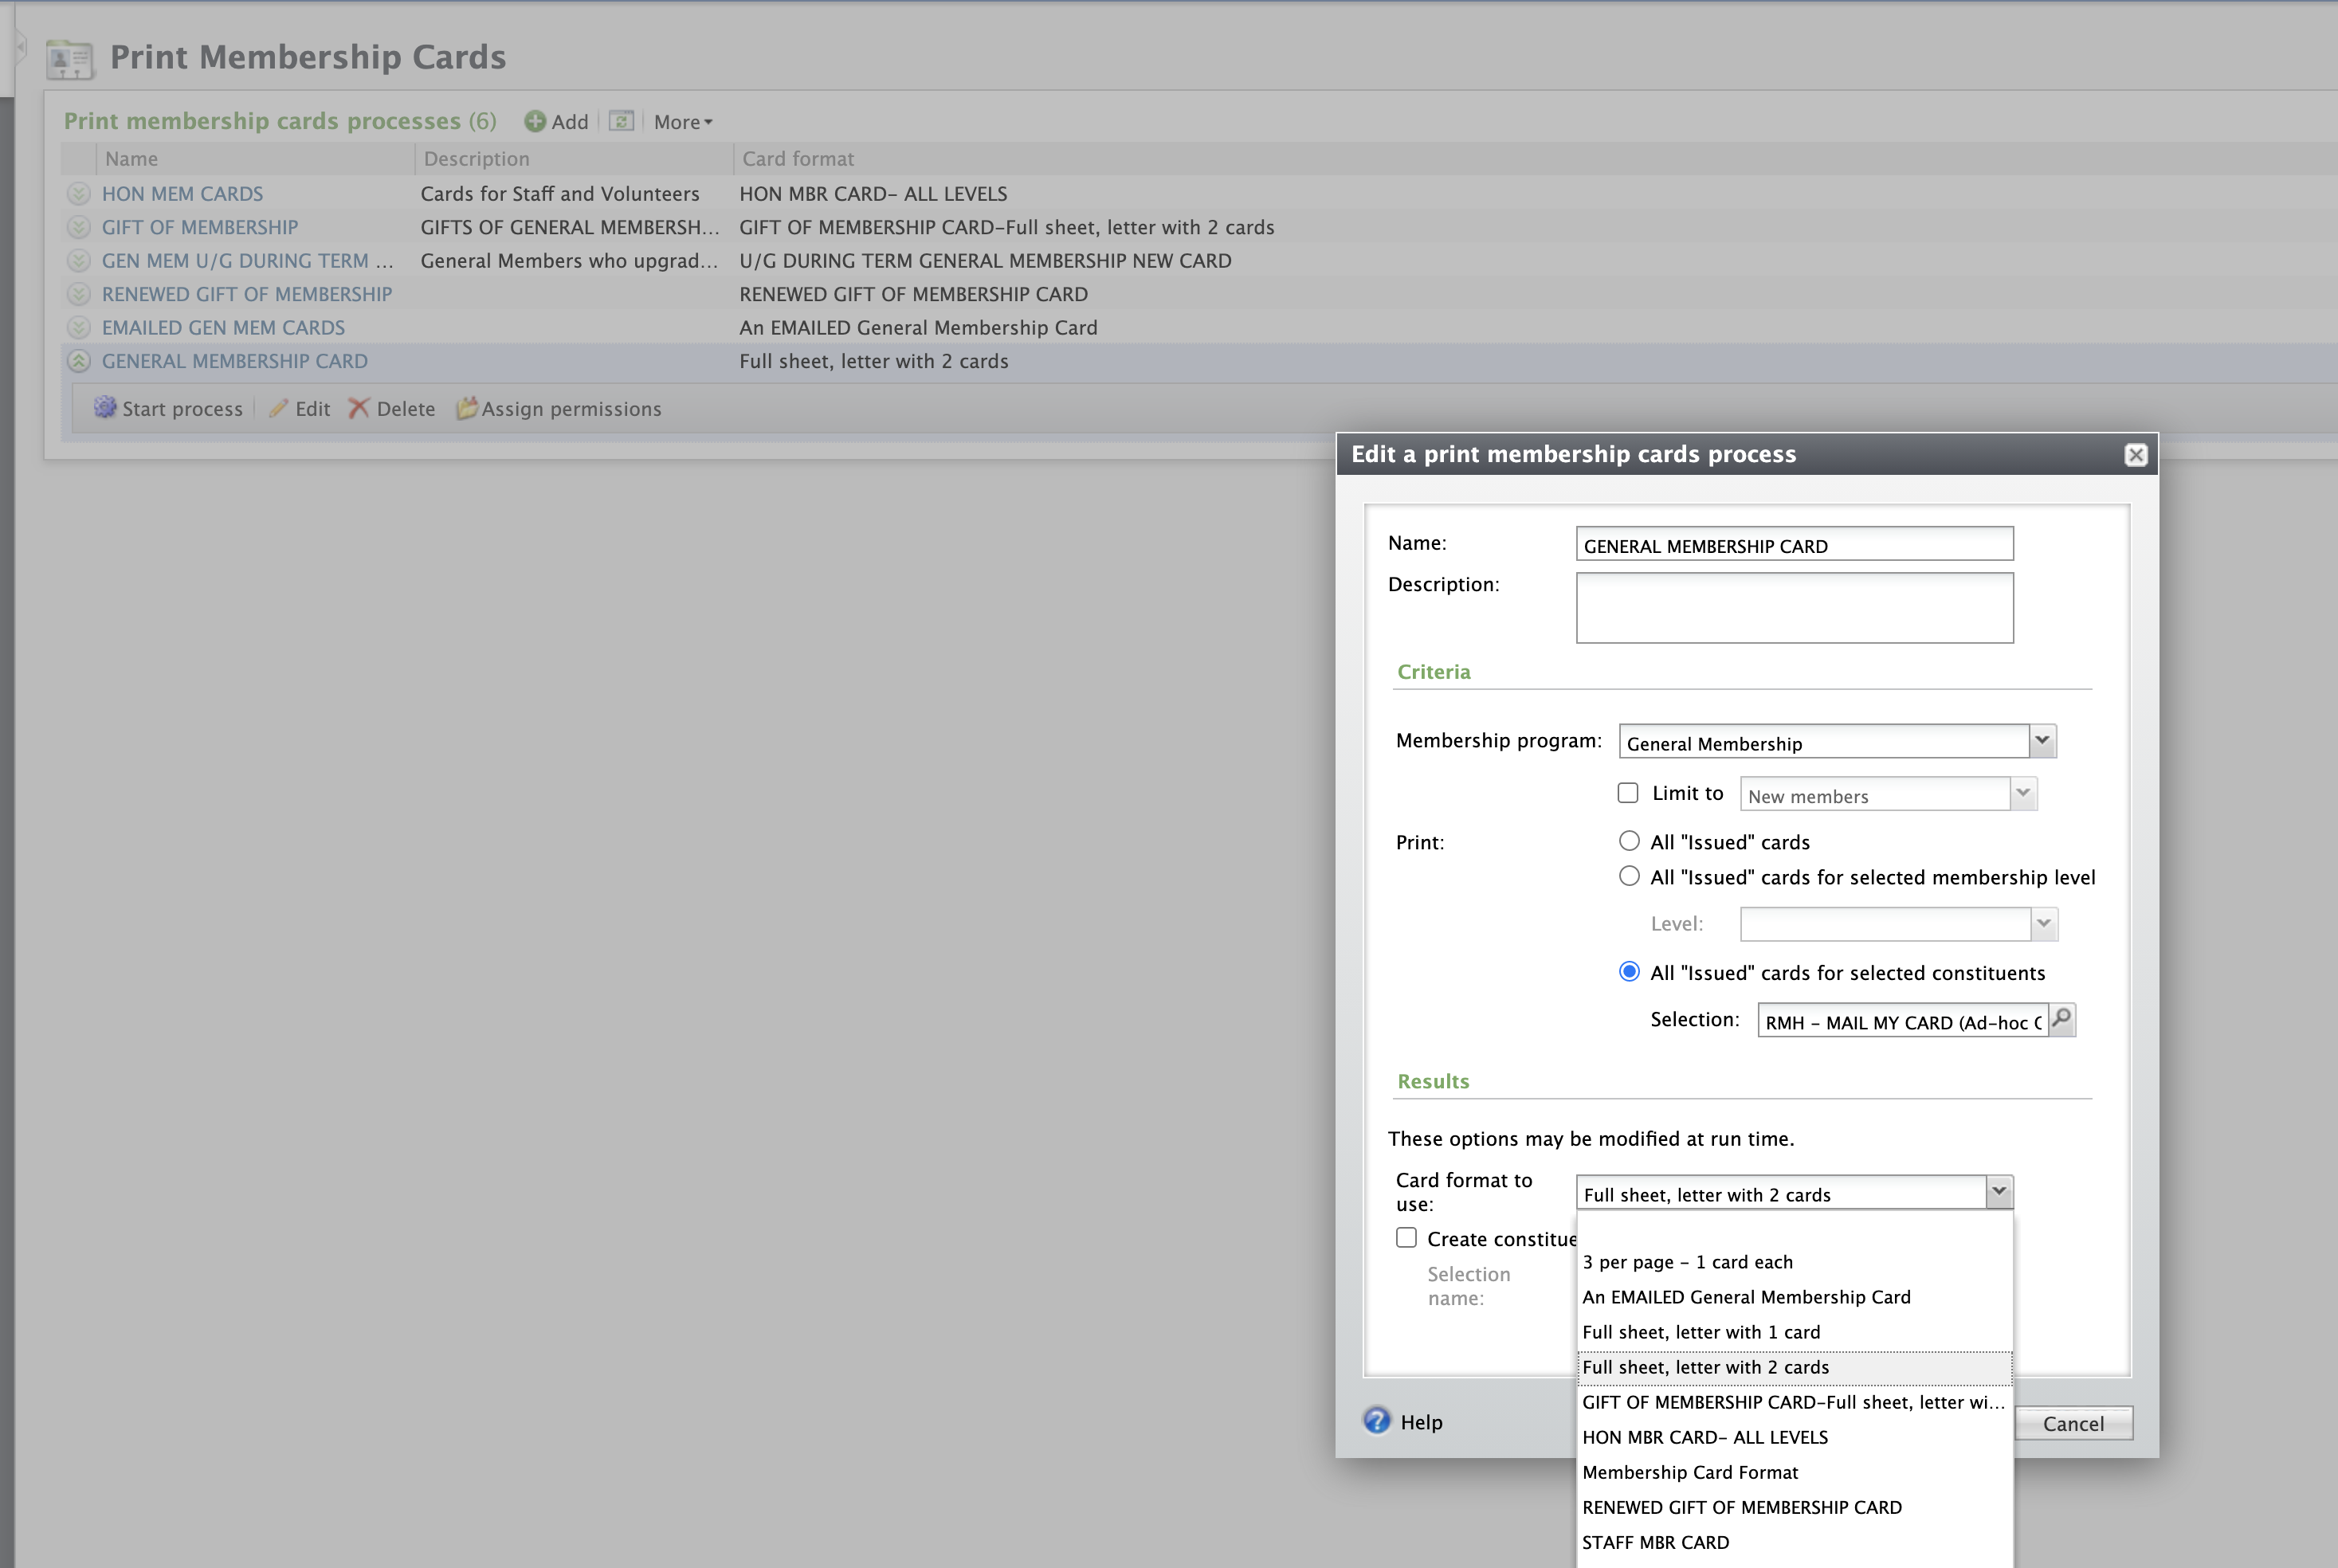Open the Membership program dropdown
This screenshot has width=2338, height=1568.
click(x=2042, y=741)
